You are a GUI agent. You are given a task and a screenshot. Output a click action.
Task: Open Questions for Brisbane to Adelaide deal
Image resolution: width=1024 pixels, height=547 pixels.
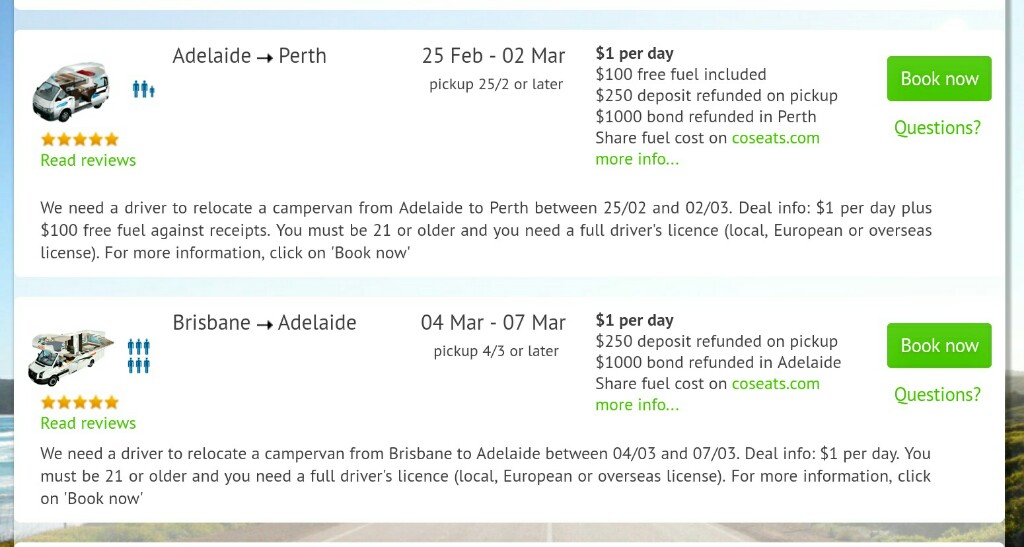(x=937, y=395)
